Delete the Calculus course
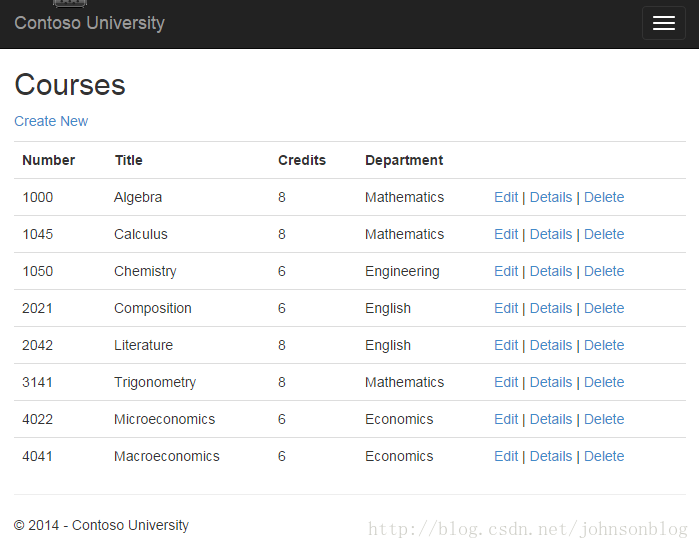The width and height of the screenshot is (699, 549). (x=604, y=234)
